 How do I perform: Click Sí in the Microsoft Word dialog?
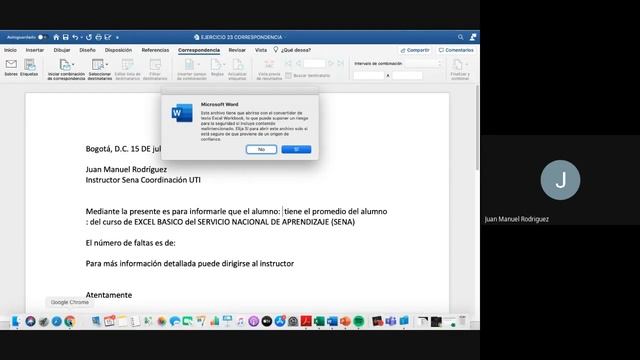296,149
